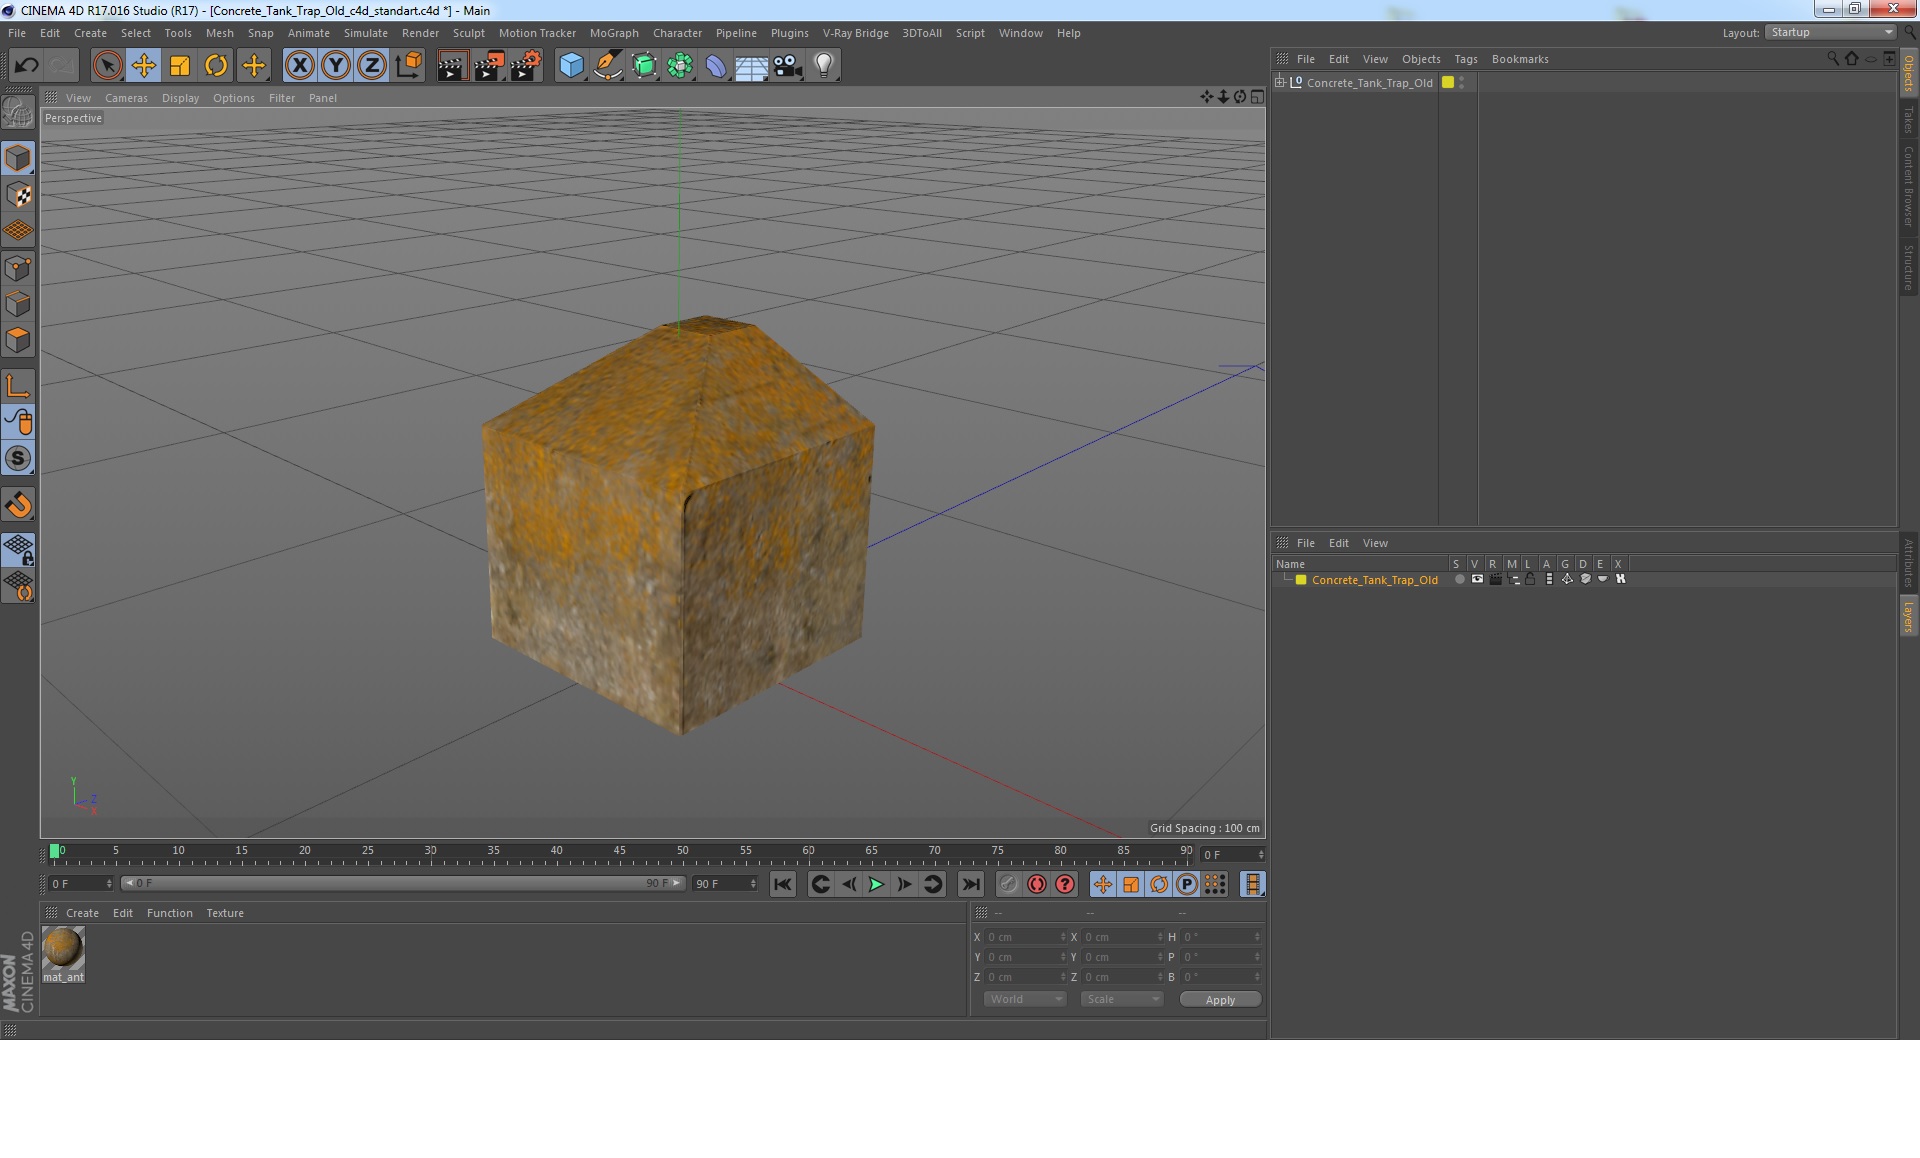Toggle visibility eye for Concrete_Tank_Trap_Old layer

pos(1477,579)
